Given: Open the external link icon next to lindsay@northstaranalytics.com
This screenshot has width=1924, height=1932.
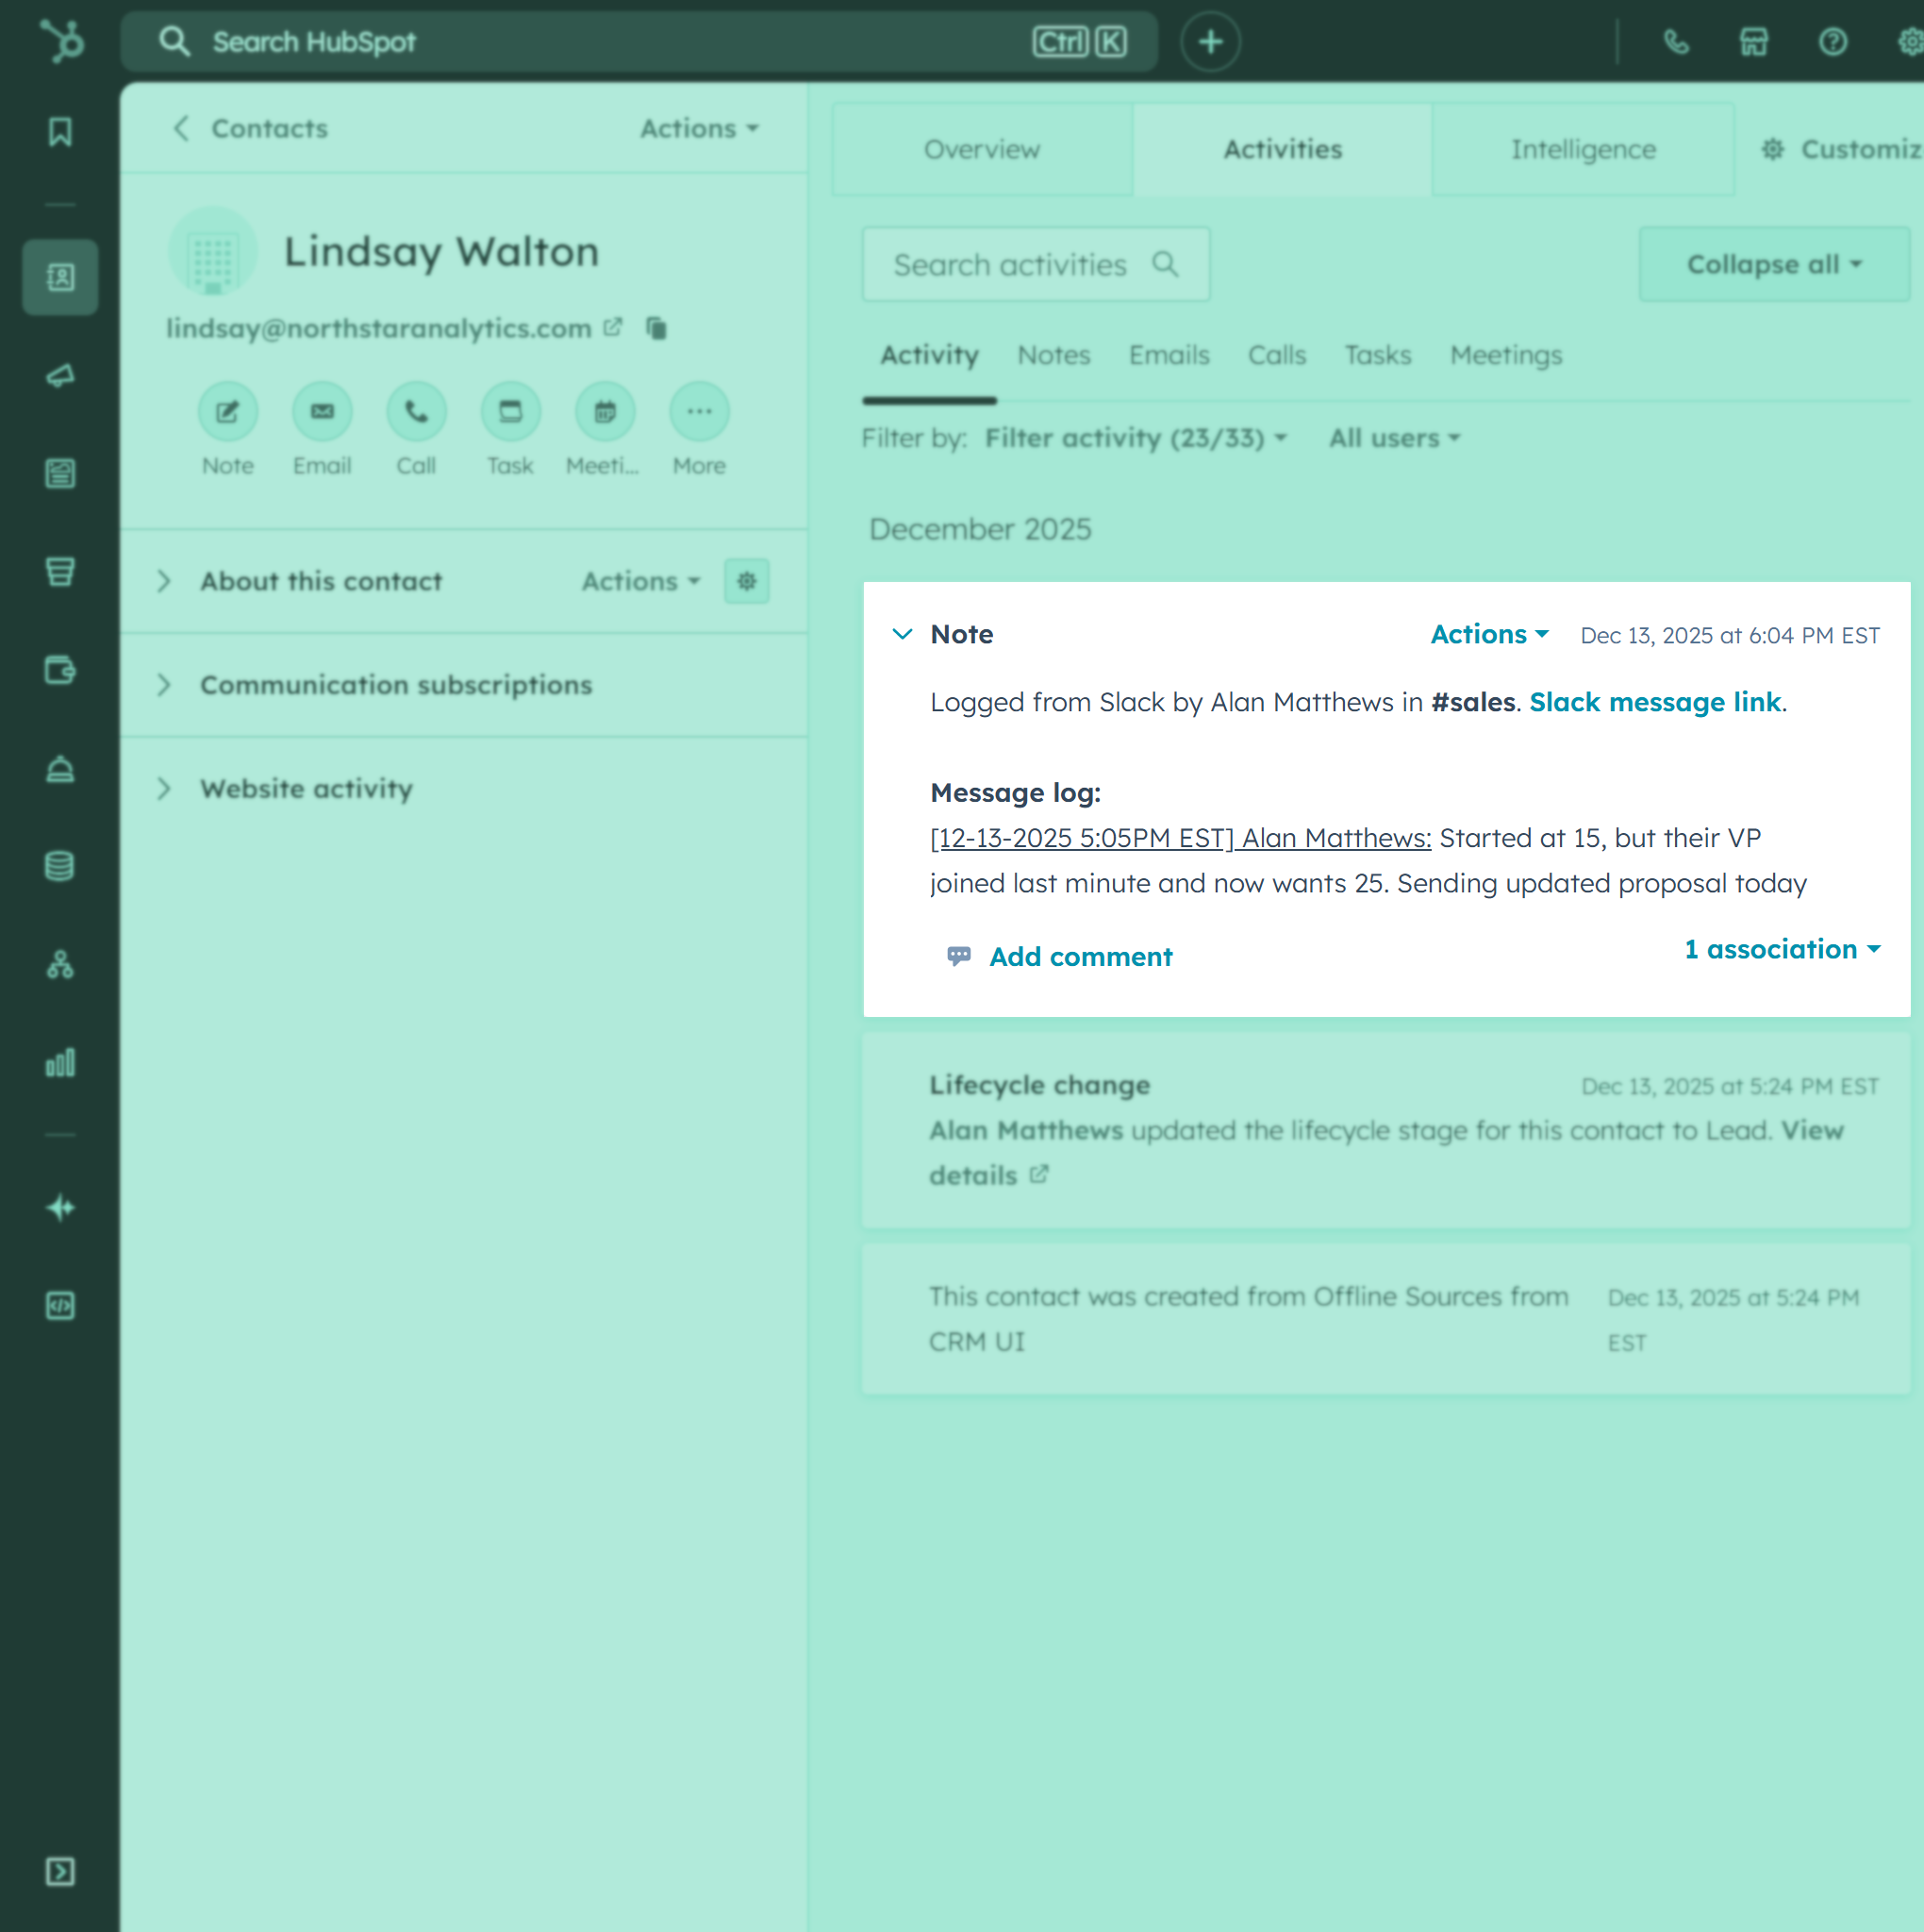Looking at the screenshot, I should pyautogui.click(x=613, y=327).
